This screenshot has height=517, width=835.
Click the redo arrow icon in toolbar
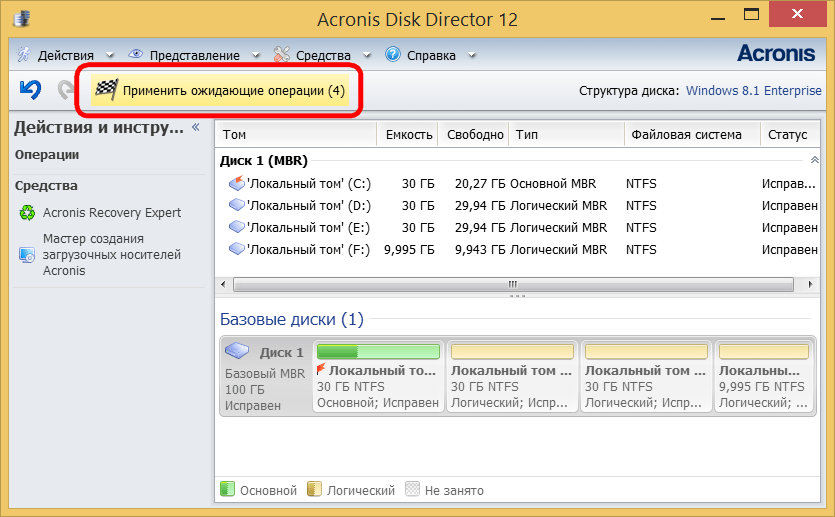tap(66, 90)
